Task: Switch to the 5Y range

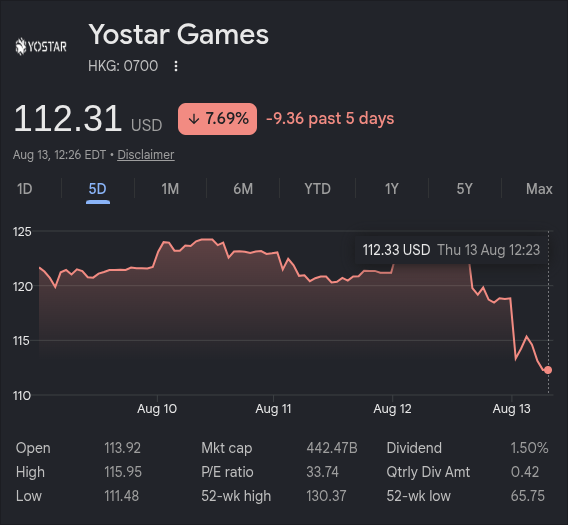Action: tap(464, 189)
